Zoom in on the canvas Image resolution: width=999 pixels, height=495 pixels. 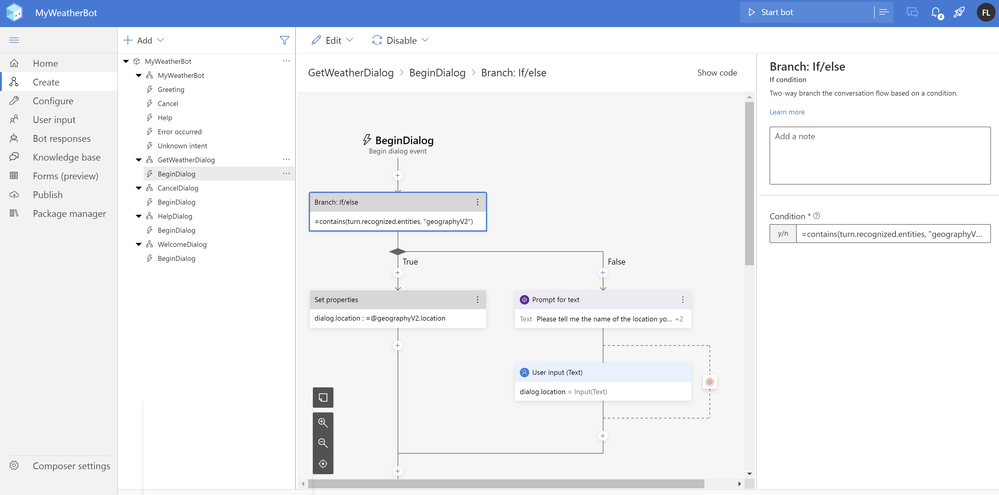click(323, 422)
